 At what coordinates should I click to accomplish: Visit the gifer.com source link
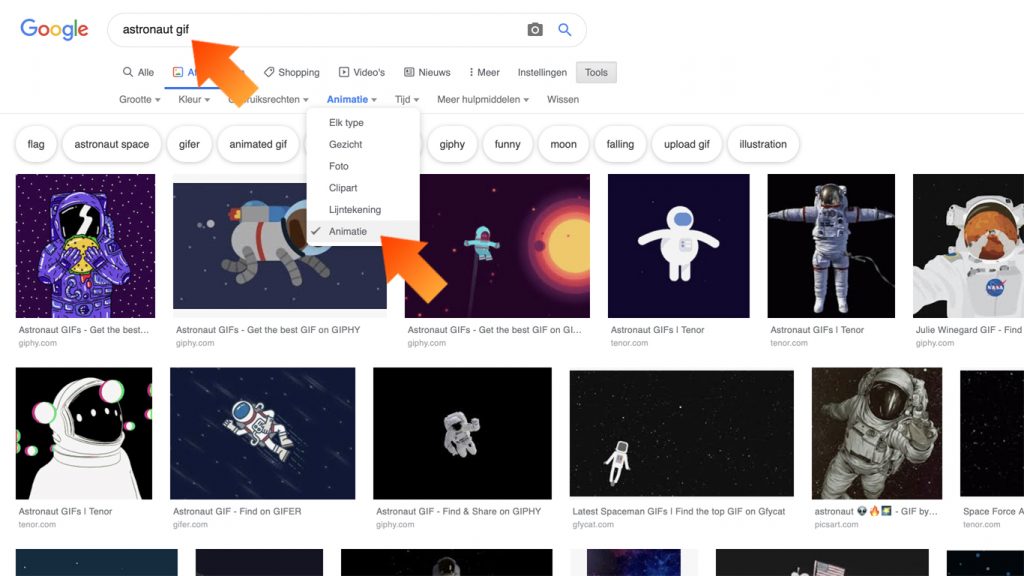190,524
